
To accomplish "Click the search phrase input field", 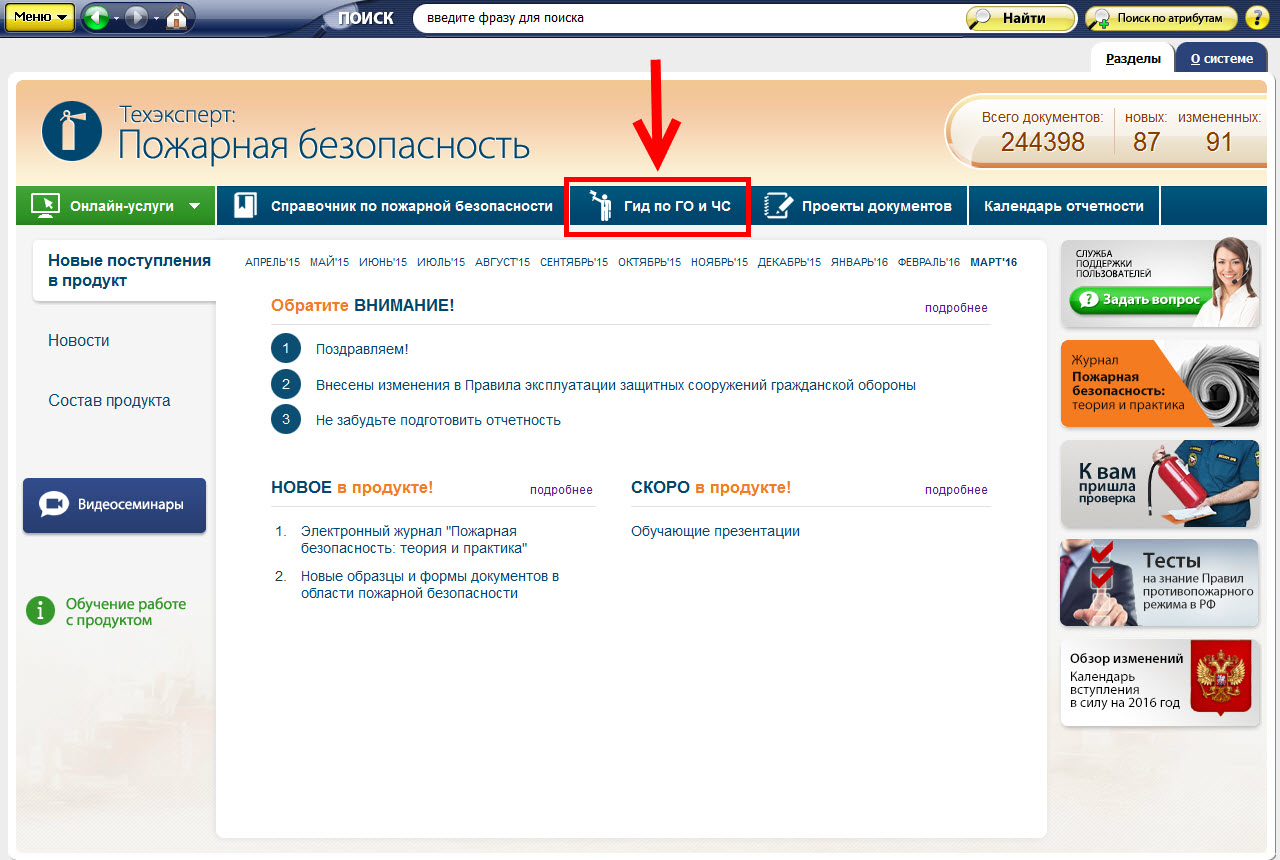I will [x=685, y=18].
